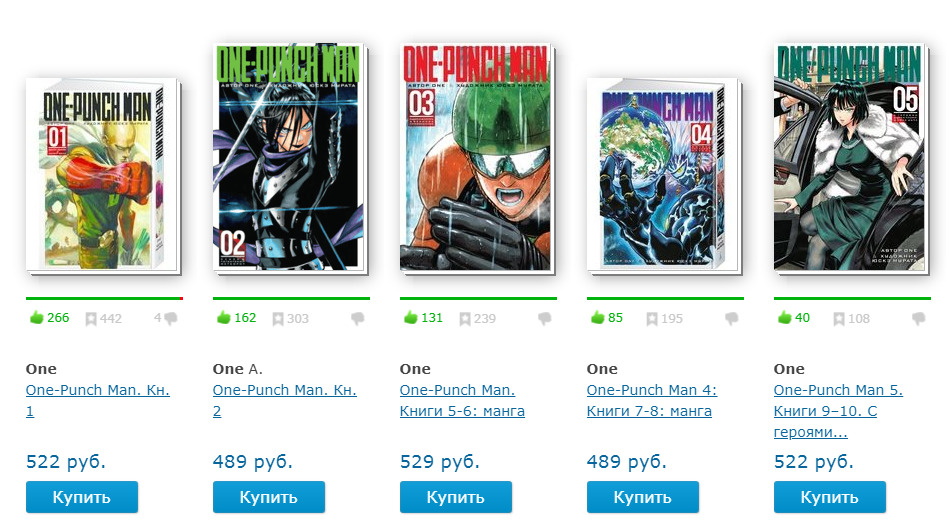Open the volume 02 cover thumbnail
946x526 pixels.
click(x=290, y=158)
